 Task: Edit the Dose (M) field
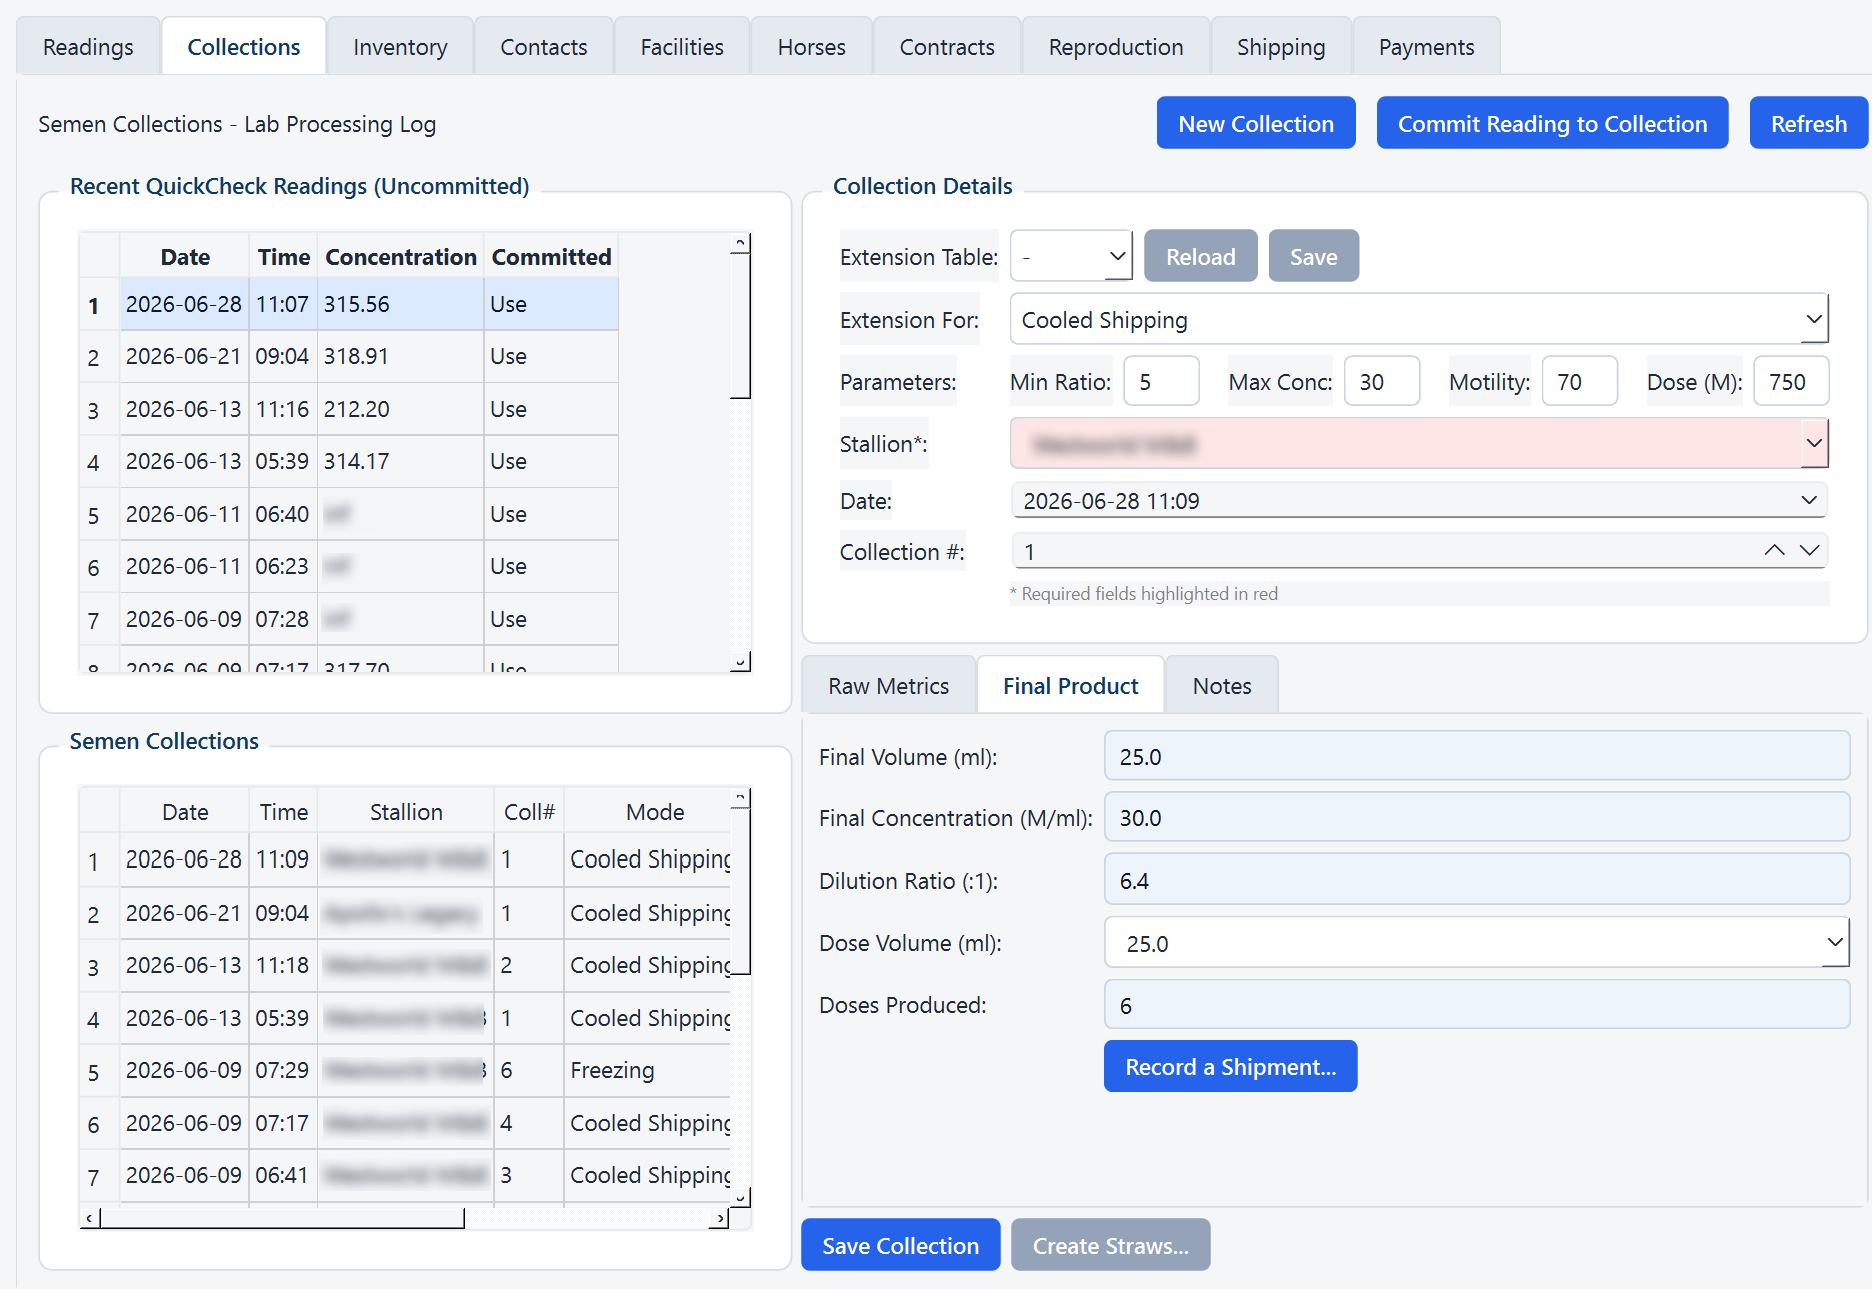point(1791,381)
